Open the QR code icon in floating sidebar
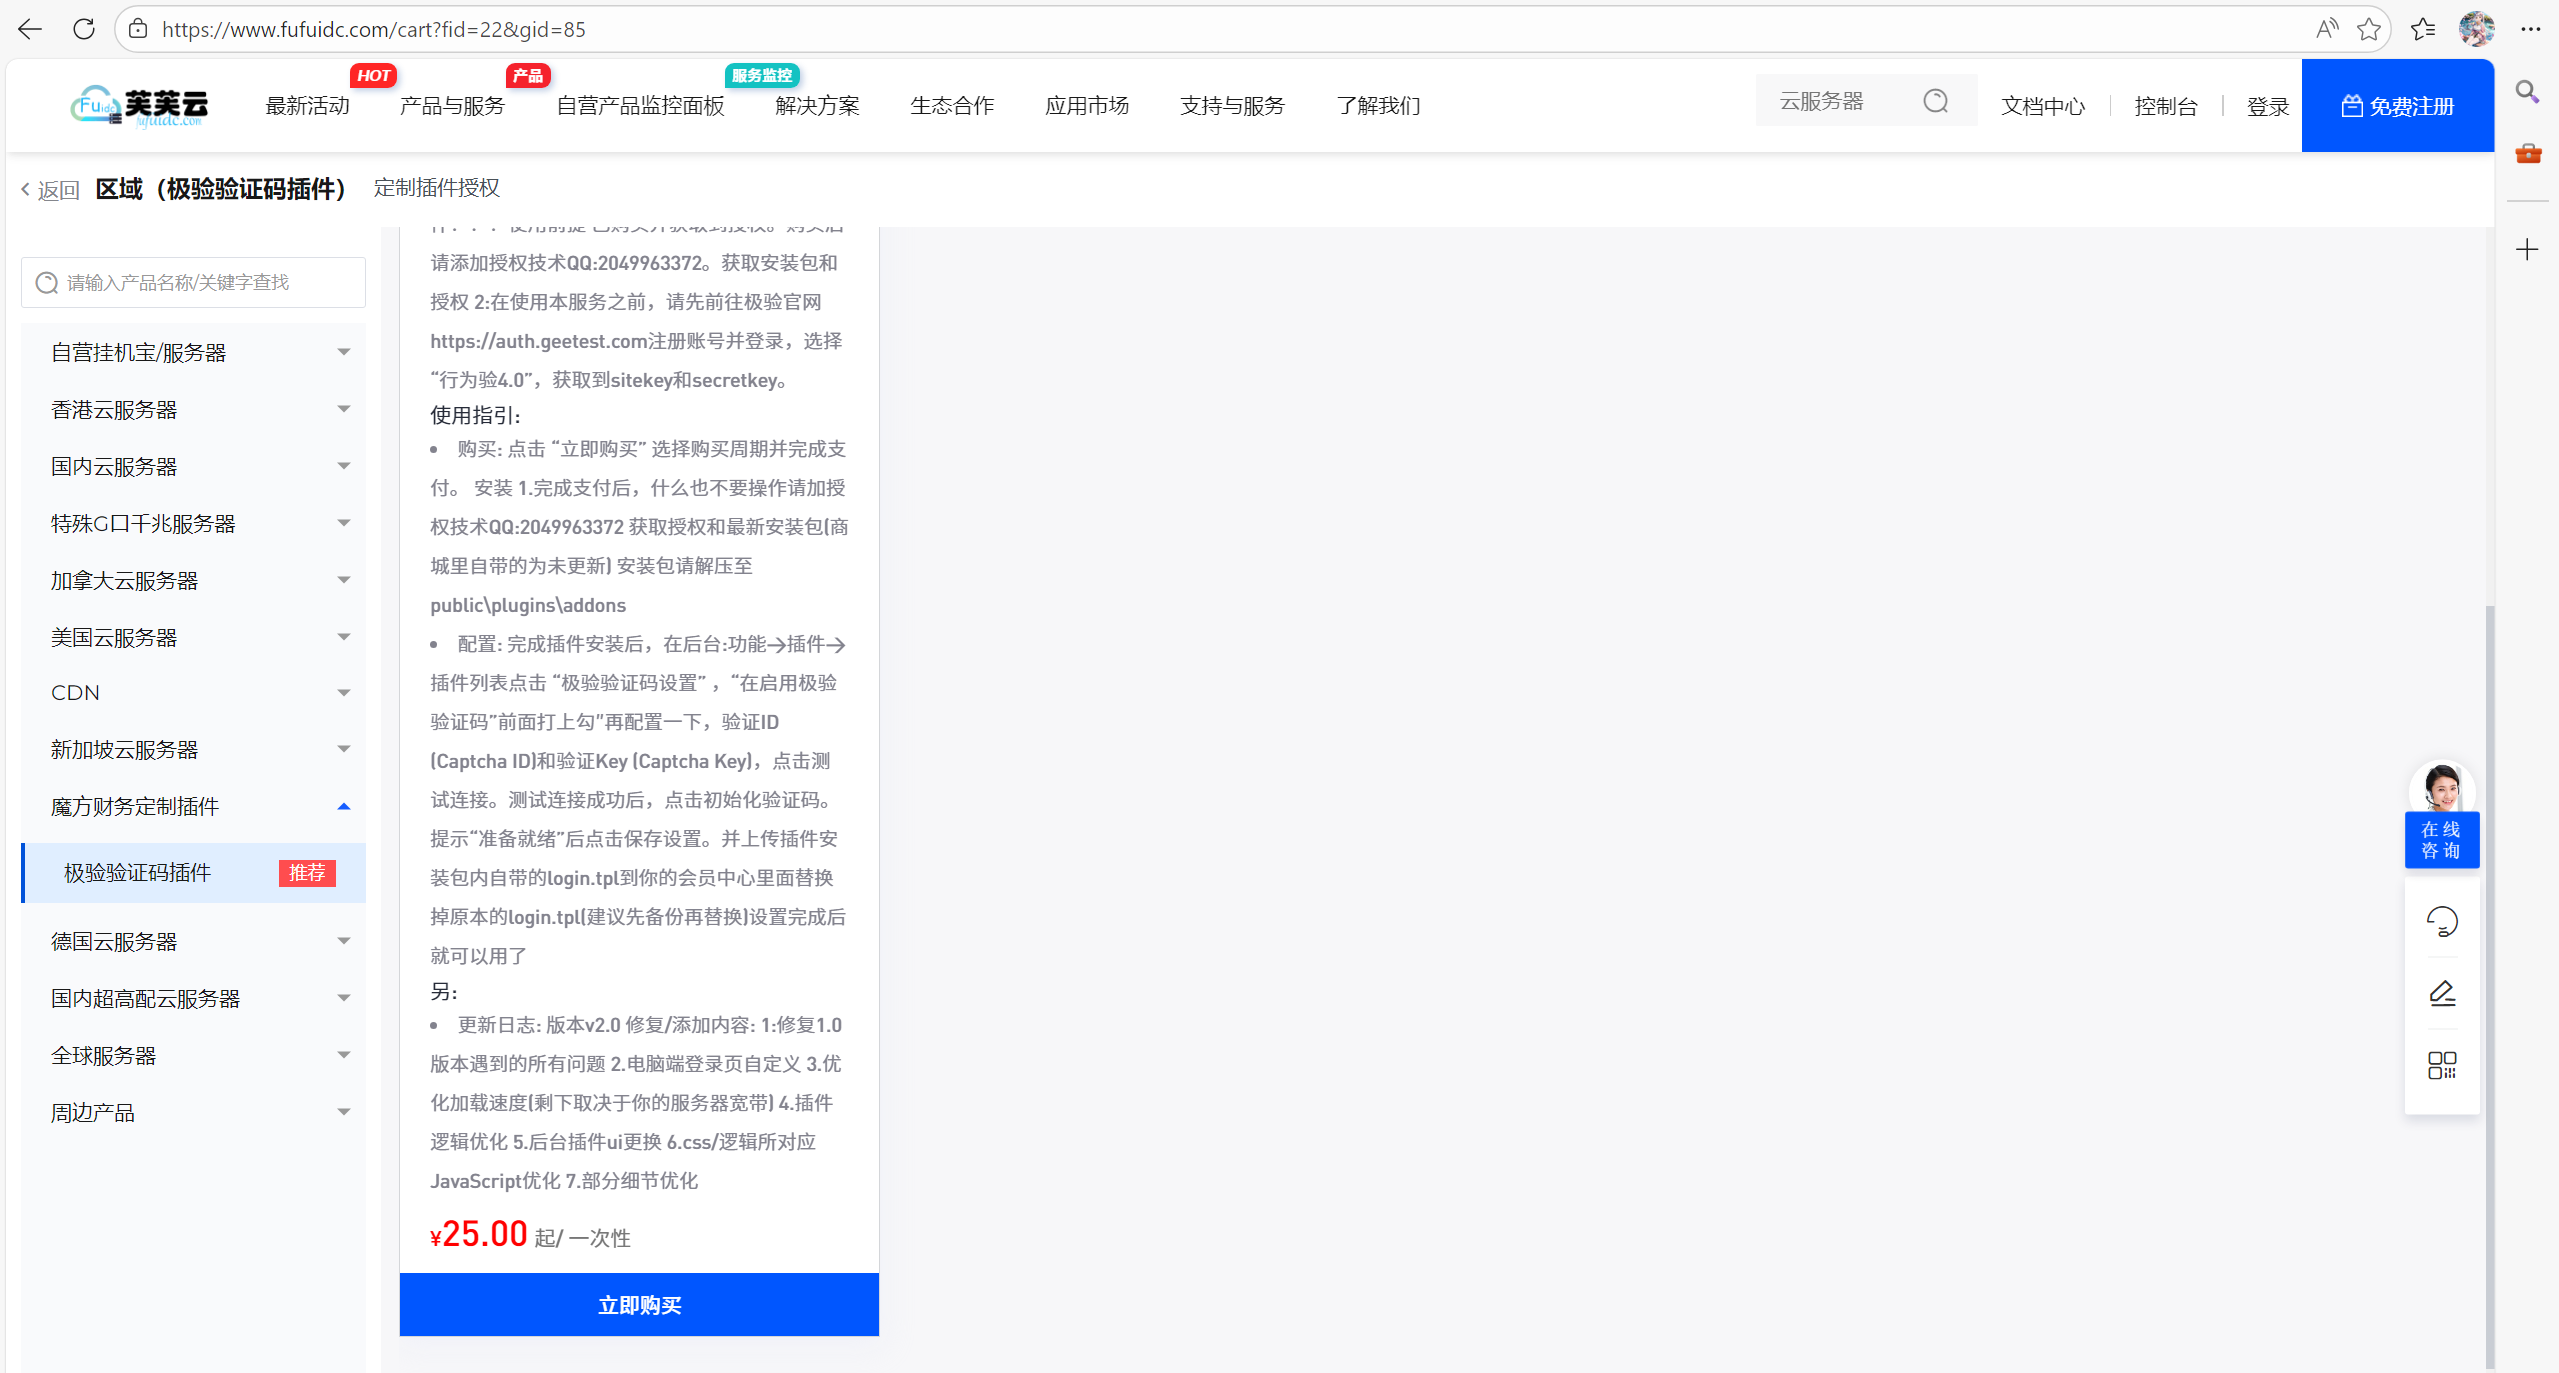The width and height of the screenshot is (2559, 1373). pos(2440,1065)
